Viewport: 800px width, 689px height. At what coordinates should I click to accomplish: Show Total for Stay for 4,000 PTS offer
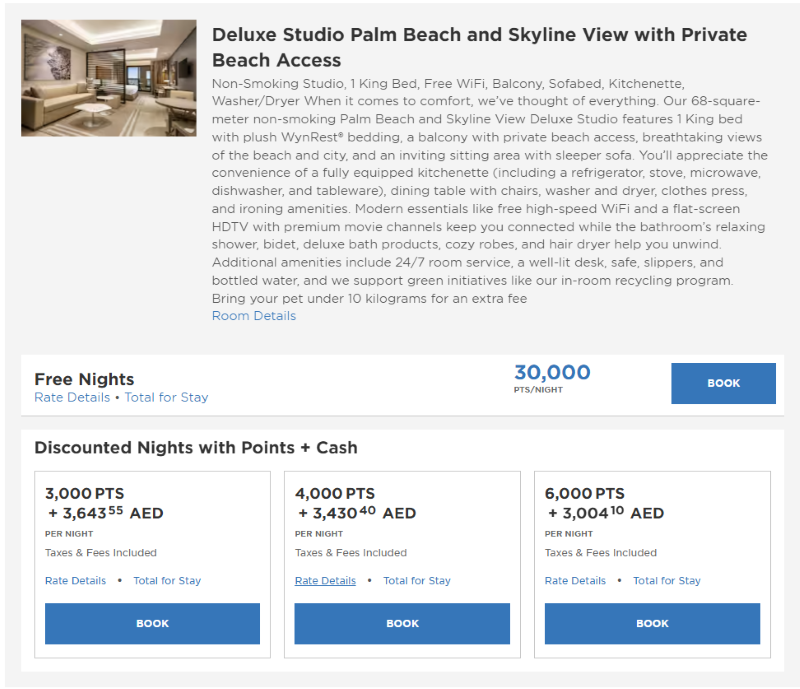tap(417, 581)
